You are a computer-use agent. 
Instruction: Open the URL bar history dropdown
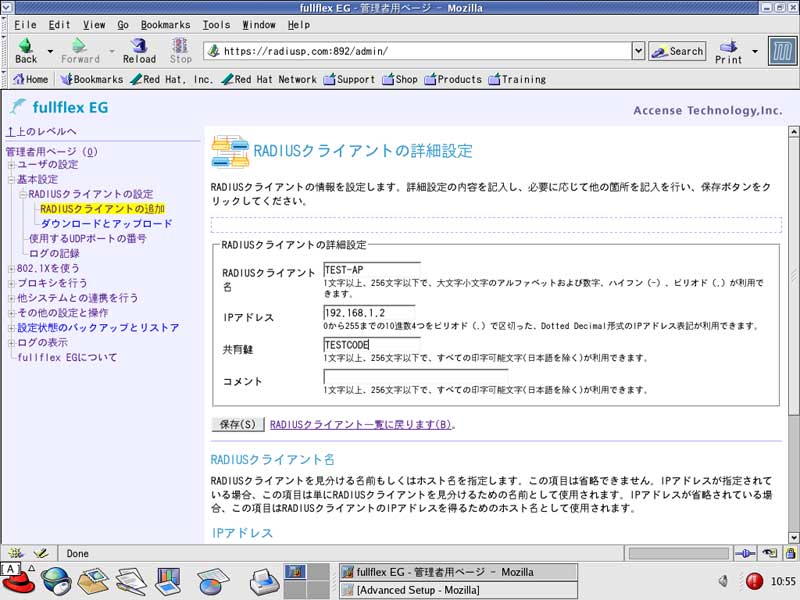point(638,51)
